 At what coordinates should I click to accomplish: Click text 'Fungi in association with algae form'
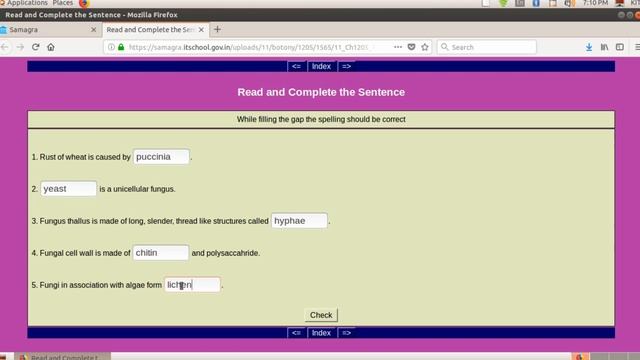(x=101, y=285)
